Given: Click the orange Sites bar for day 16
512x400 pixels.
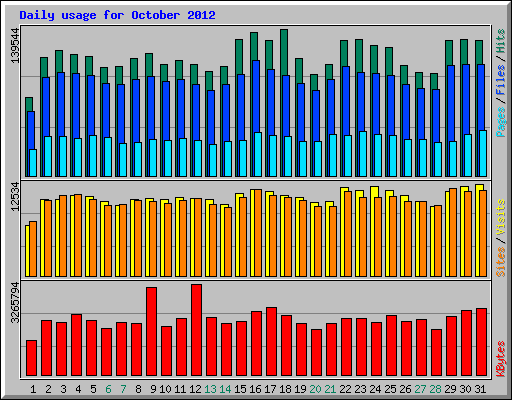Looking at the screenshot, I should pyautogui.click(x=258, y=233).
